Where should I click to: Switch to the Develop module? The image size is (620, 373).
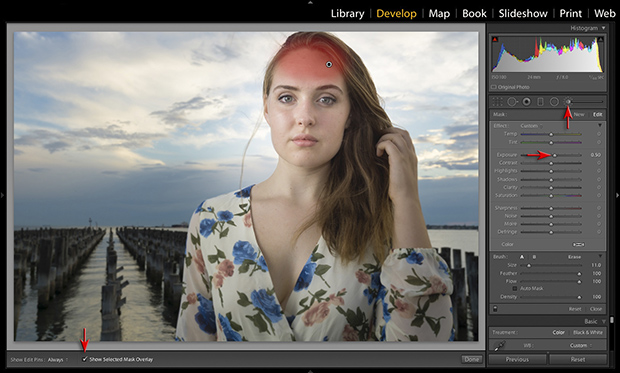click(396, 13)
